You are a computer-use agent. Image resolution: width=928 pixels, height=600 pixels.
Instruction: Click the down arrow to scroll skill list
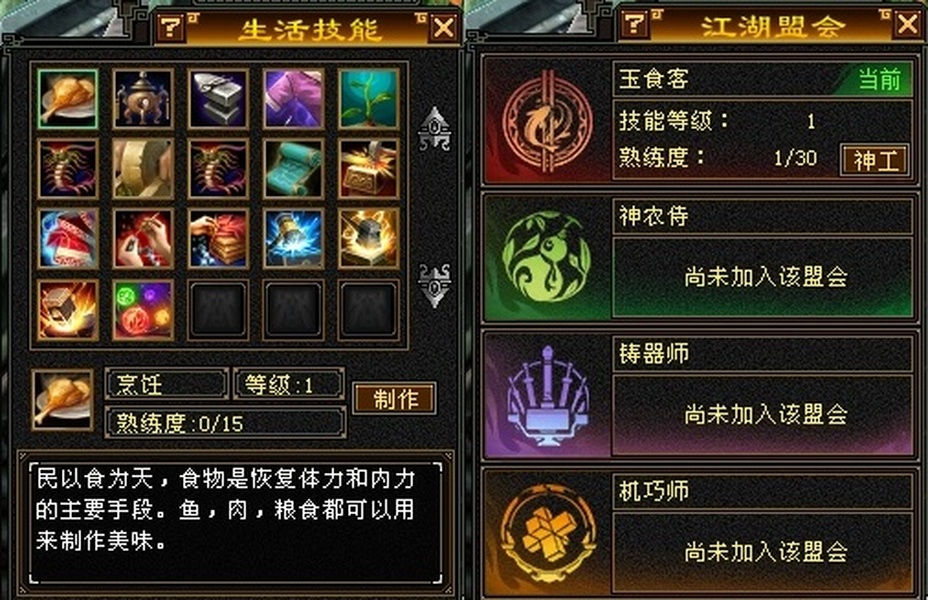pyautogui.click(x=434, y=285)
